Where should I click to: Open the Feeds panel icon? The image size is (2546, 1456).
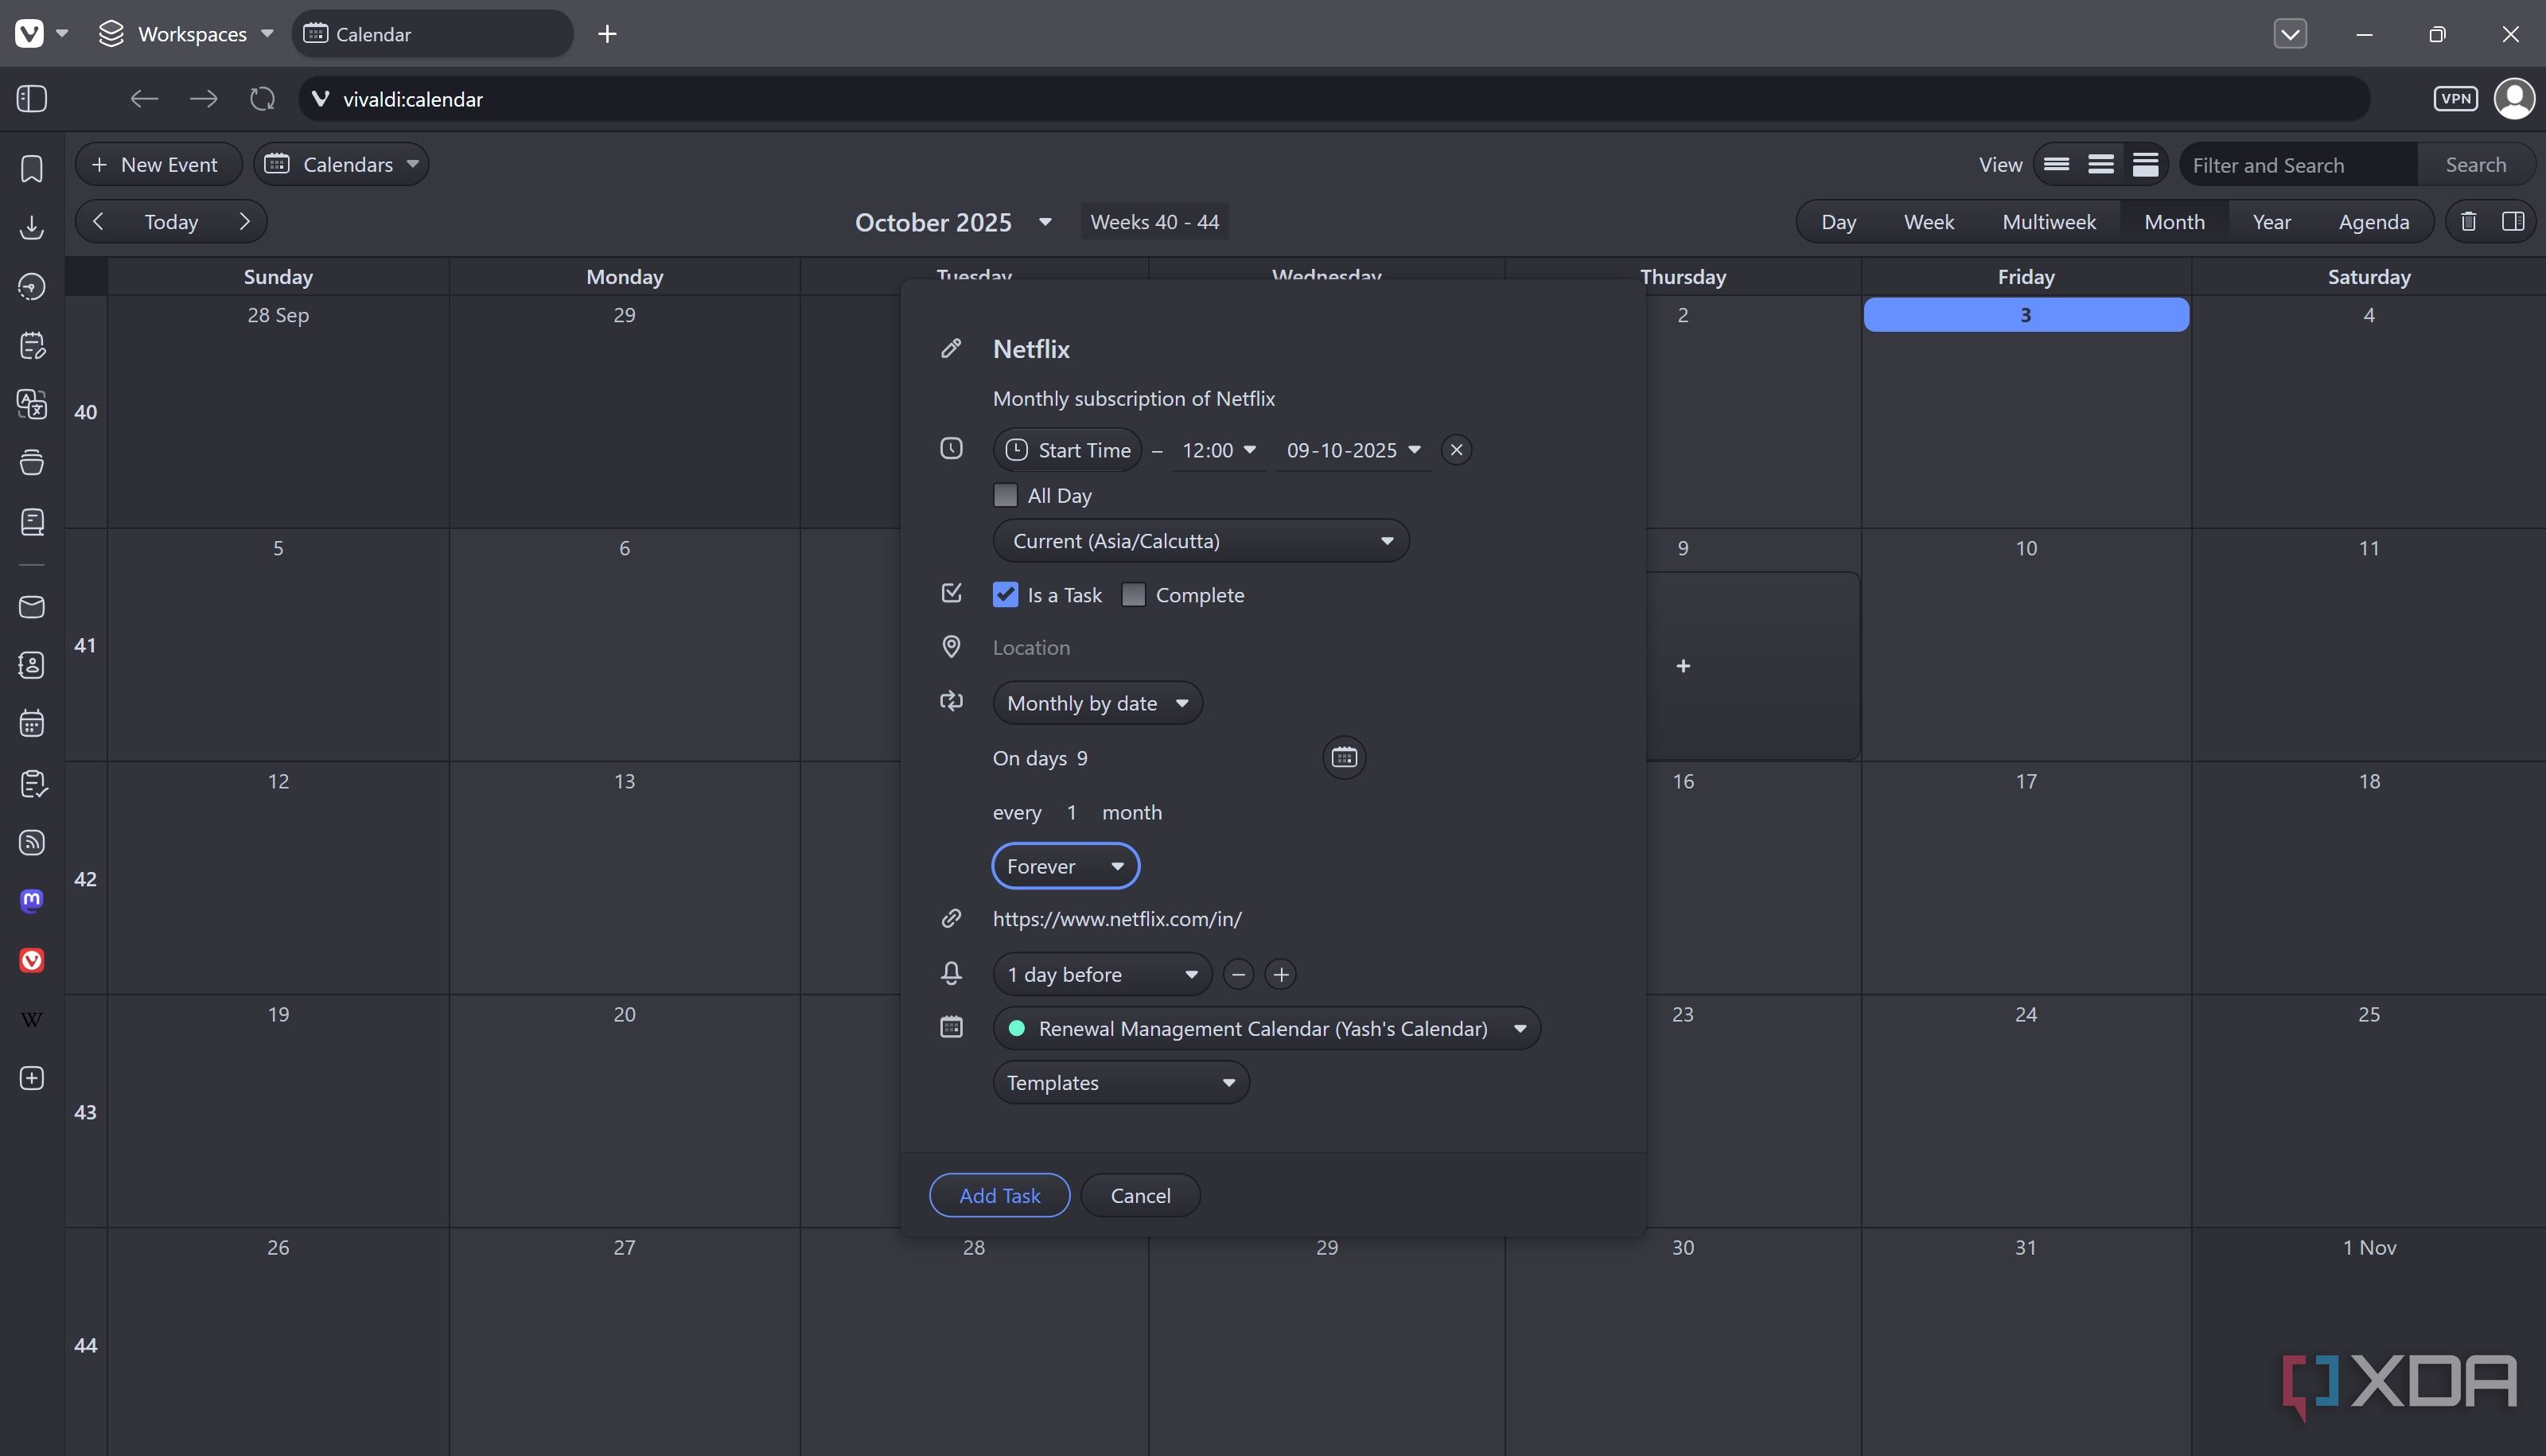32,843
